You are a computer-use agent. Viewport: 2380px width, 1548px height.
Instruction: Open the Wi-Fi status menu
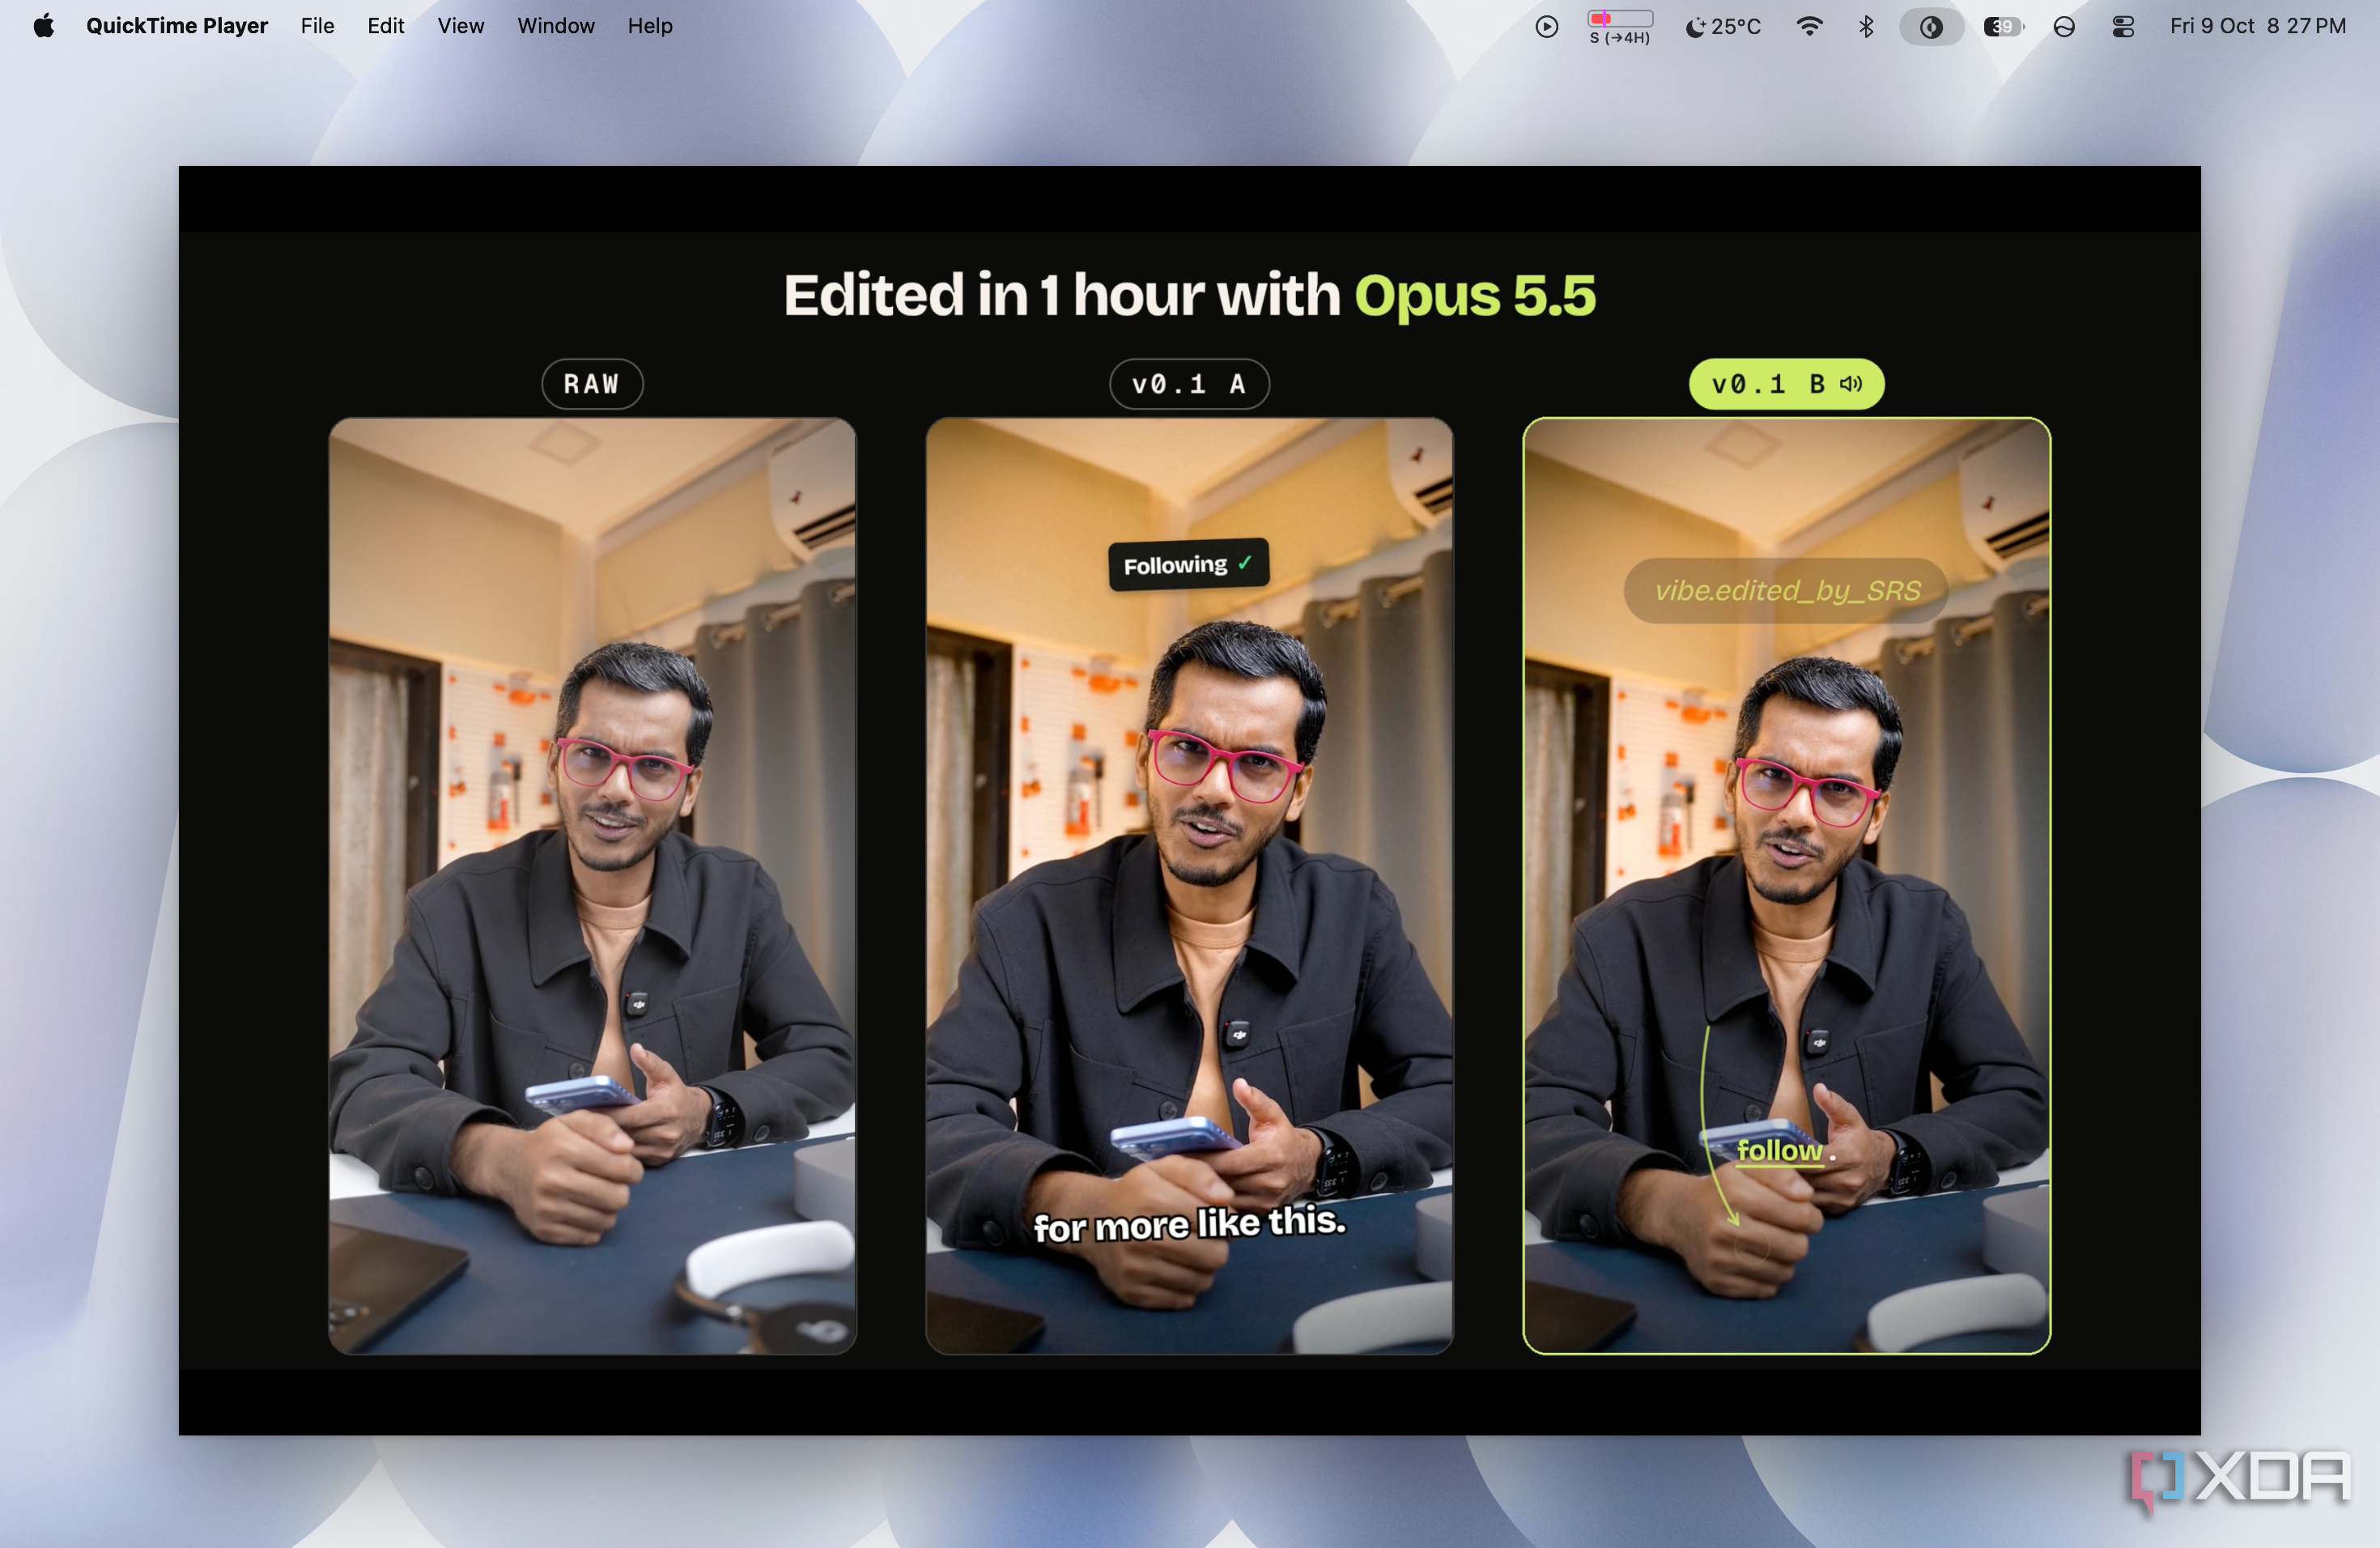[1809, 27]
